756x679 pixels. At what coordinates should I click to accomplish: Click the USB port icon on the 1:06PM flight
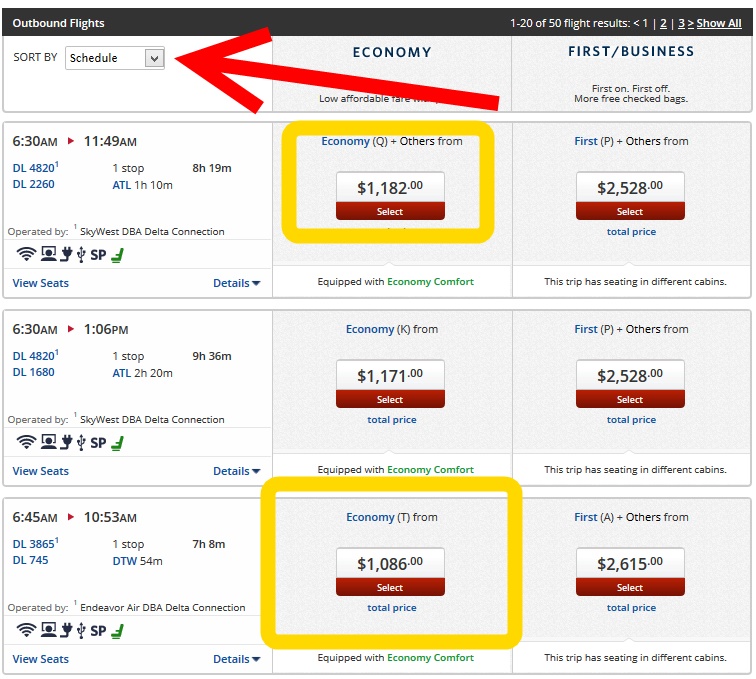point(81,443)
